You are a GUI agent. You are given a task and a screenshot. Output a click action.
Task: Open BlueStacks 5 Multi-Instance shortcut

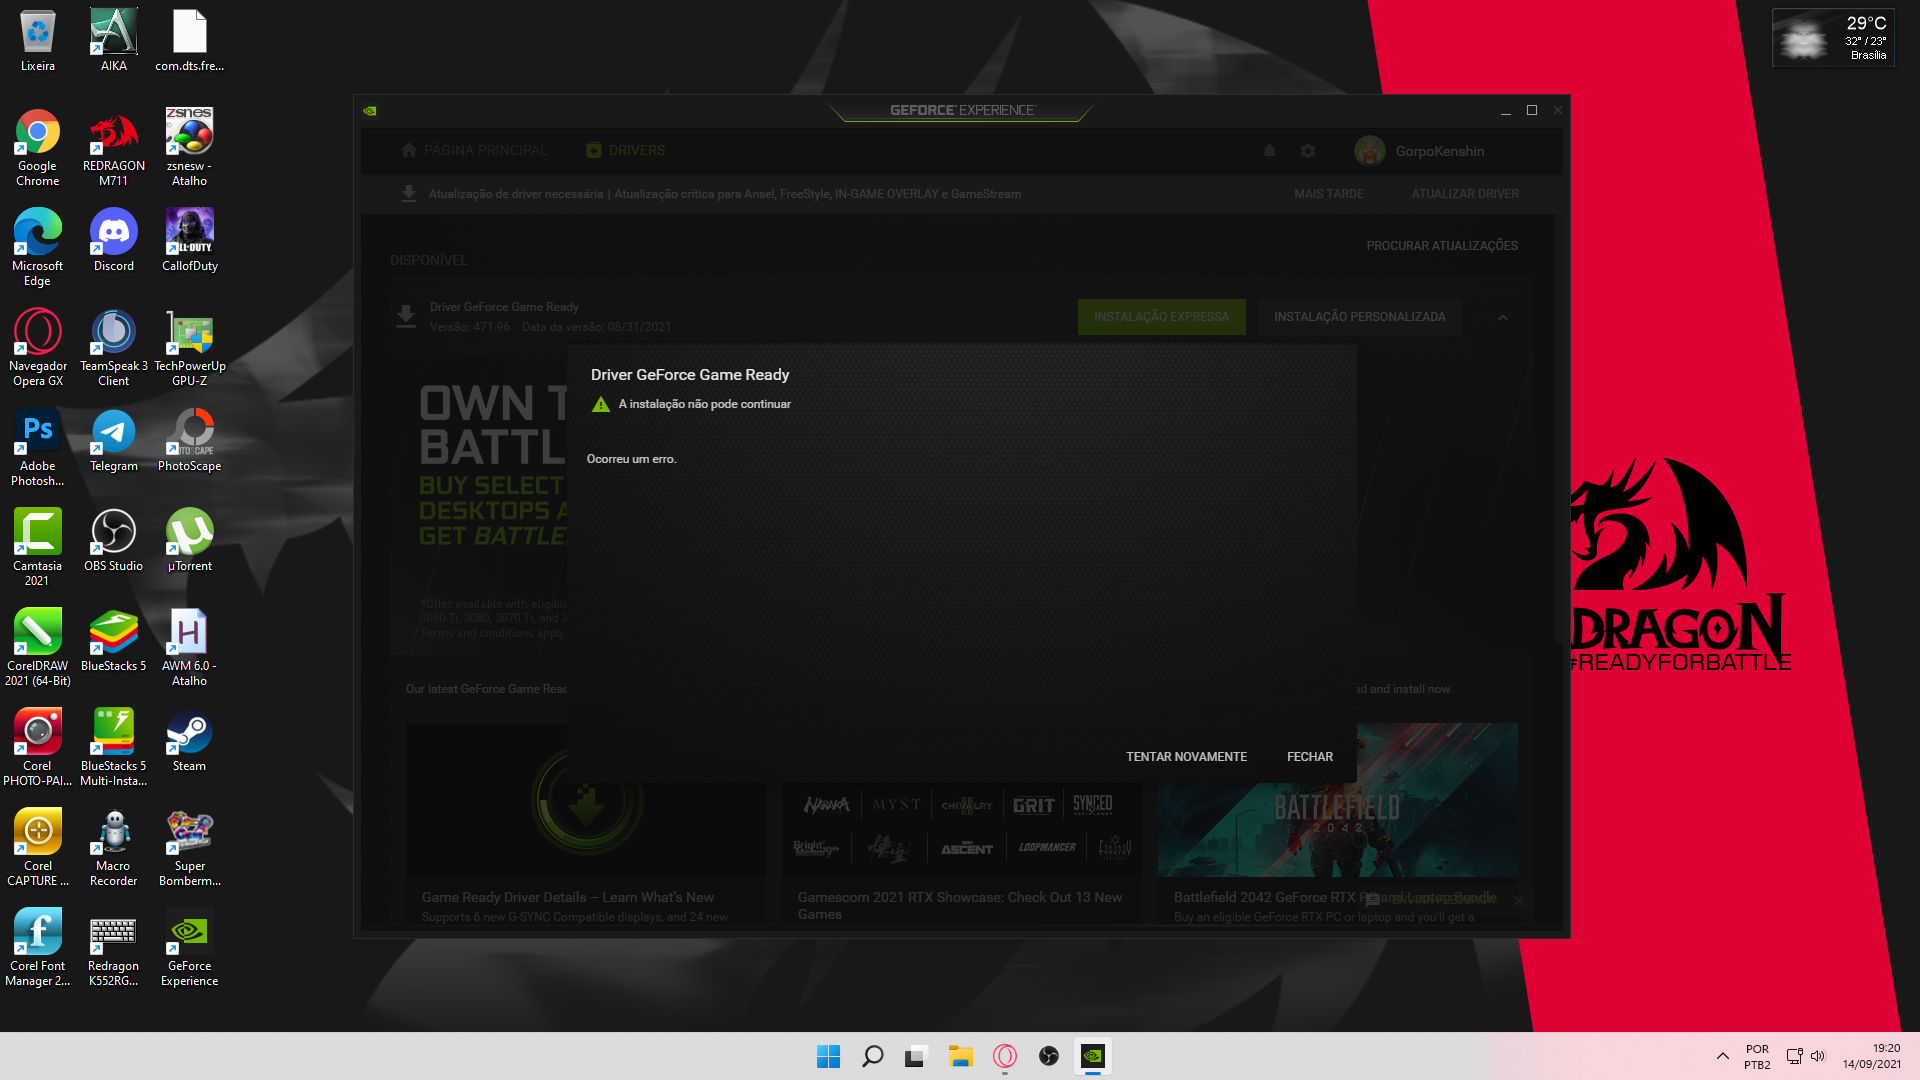click(113, 748)
